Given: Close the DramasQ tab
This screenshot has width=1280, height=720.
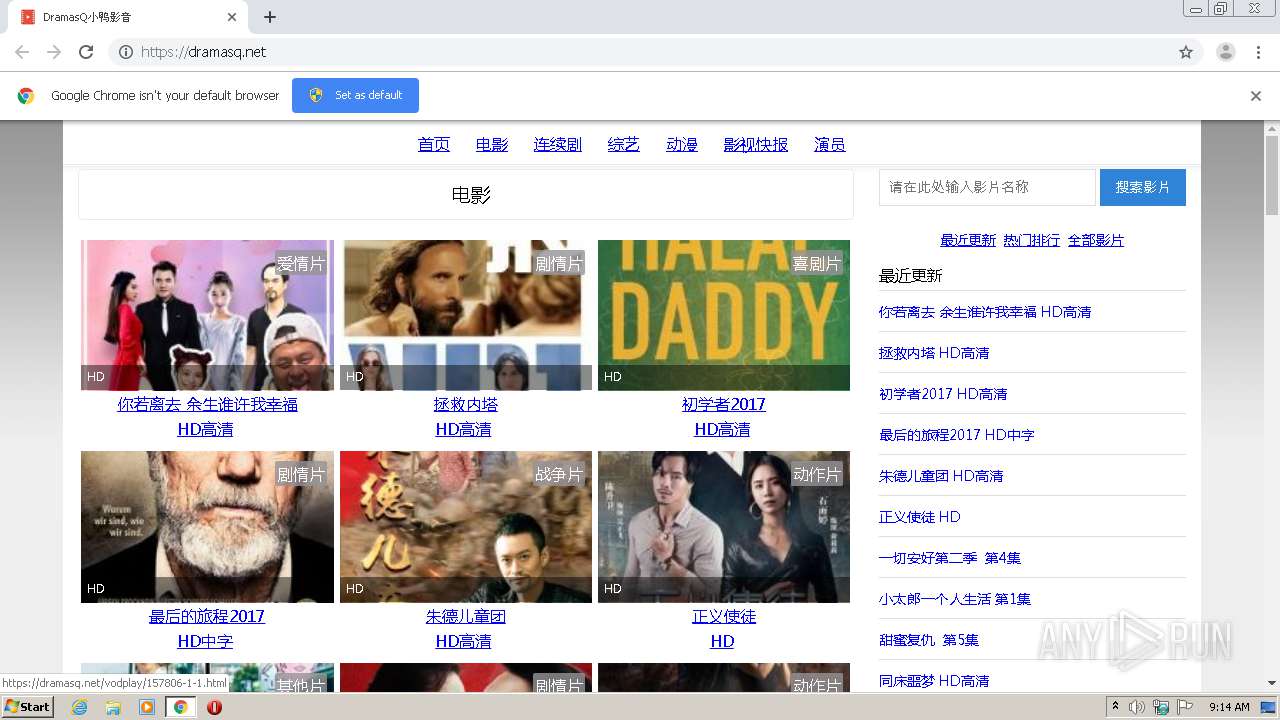Looking at the screenshot, I should point(232,17).
